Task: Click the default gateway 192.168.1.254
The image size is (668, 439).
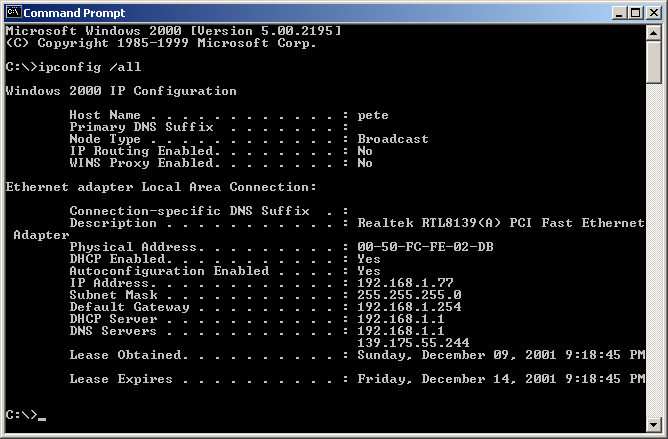Action: pyautogui.click(x=409, y=306)
